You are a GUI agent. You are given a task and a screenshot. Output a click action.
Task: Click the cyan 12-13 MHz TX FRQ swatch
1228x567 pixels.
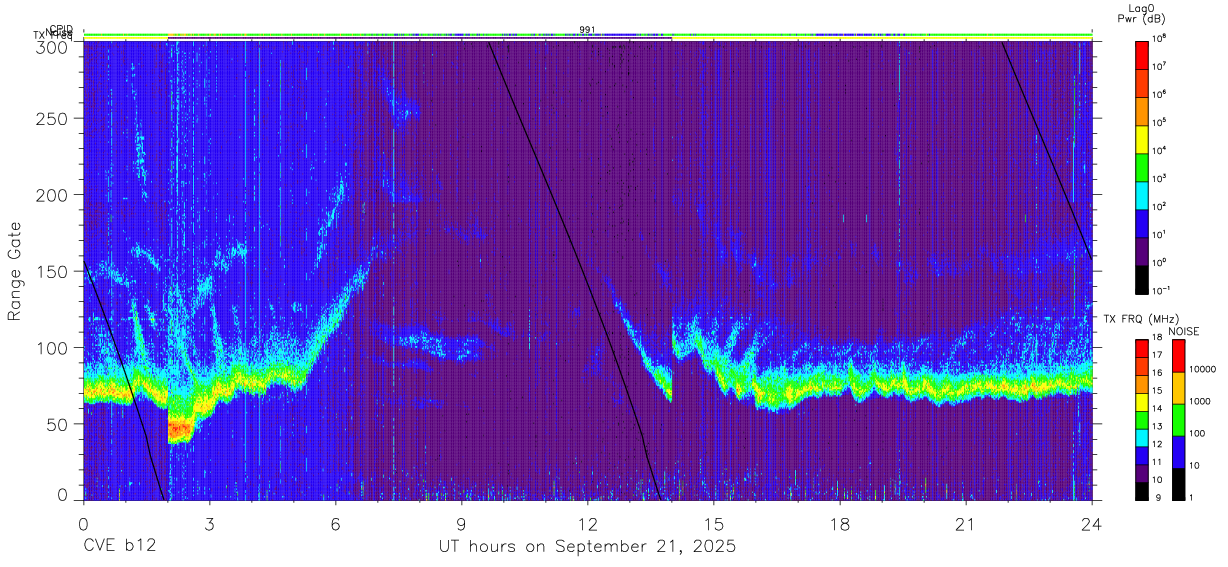tap(1142, 438)
